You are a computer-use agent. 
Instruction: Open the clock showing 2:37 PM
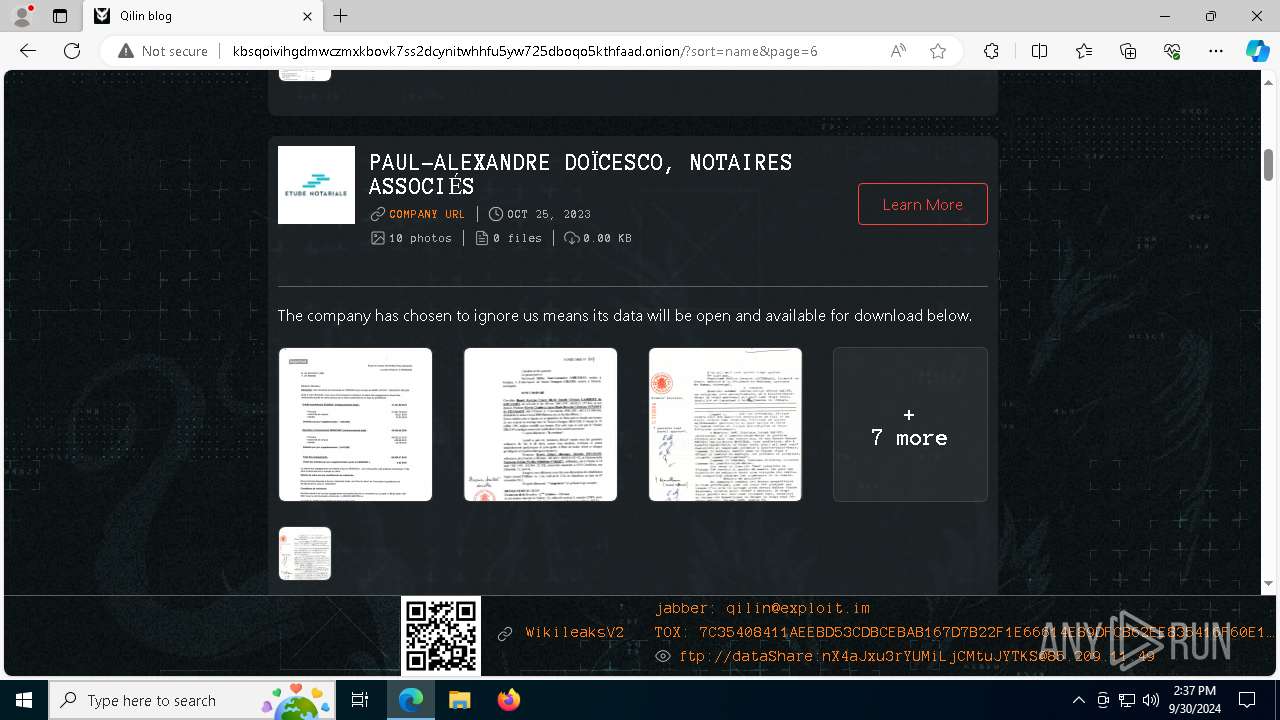click(1194, 700)
